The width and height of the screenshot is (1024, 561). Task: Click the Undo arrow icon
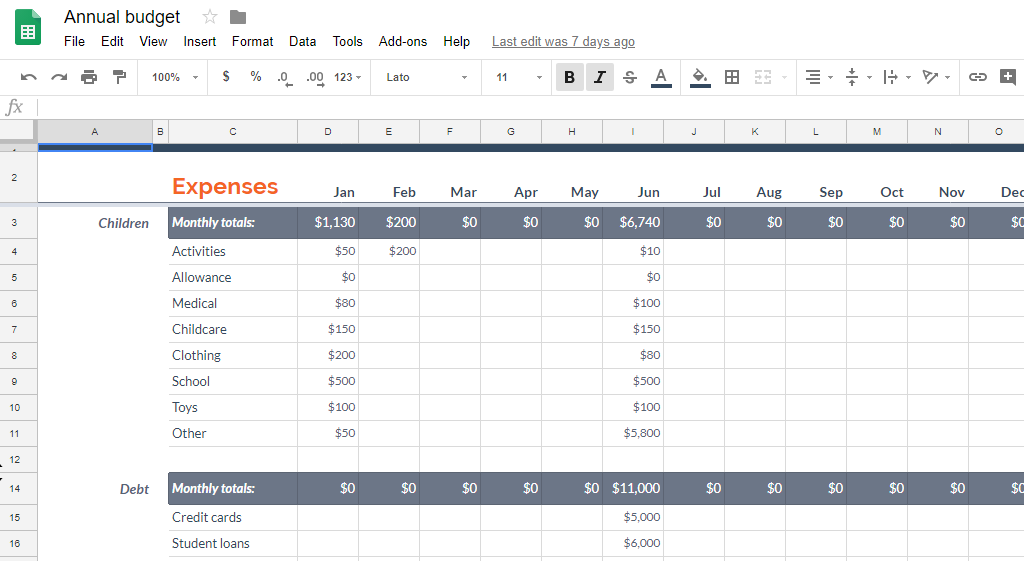(29, 77)
